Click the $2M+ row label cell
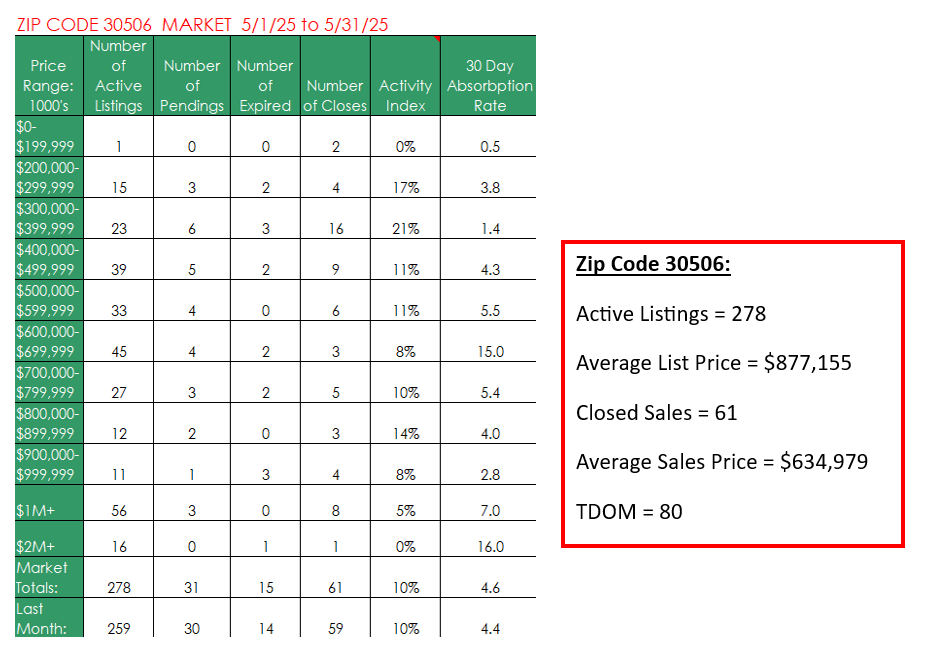 coord(49,539)
